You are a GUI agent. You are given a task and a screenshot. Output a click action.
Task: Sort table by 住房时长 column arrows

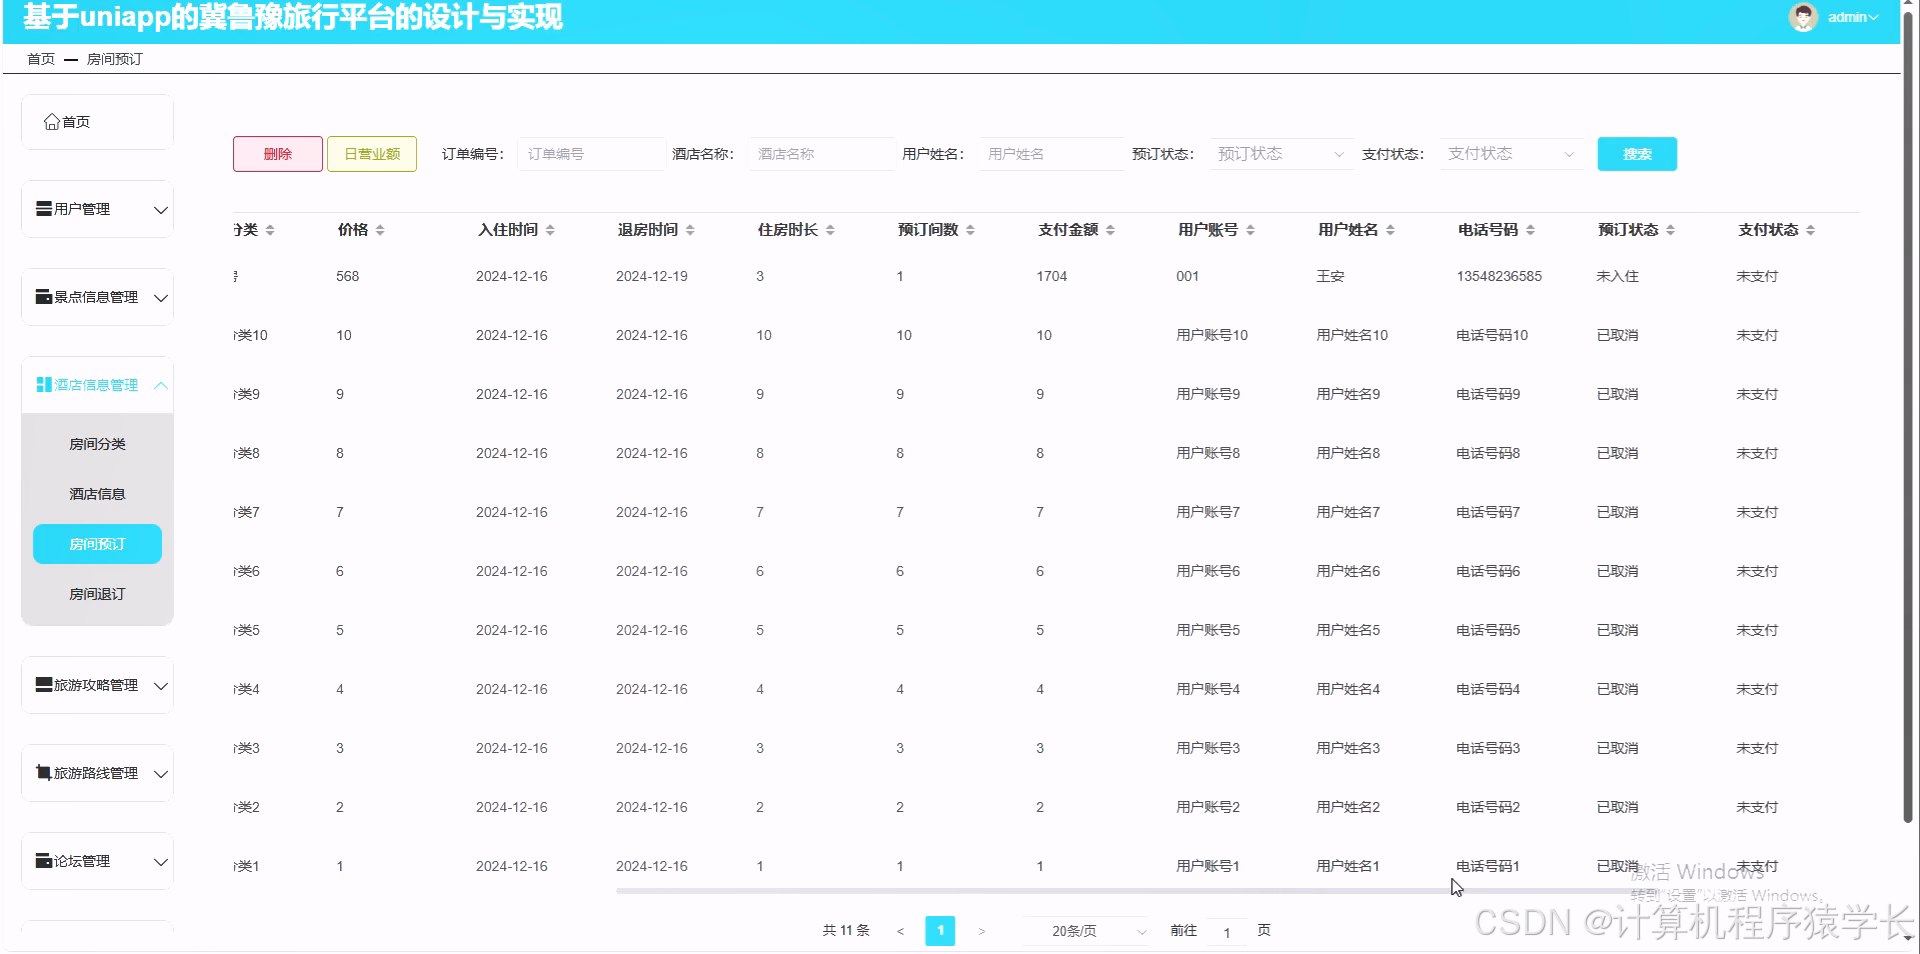[830, 230]
